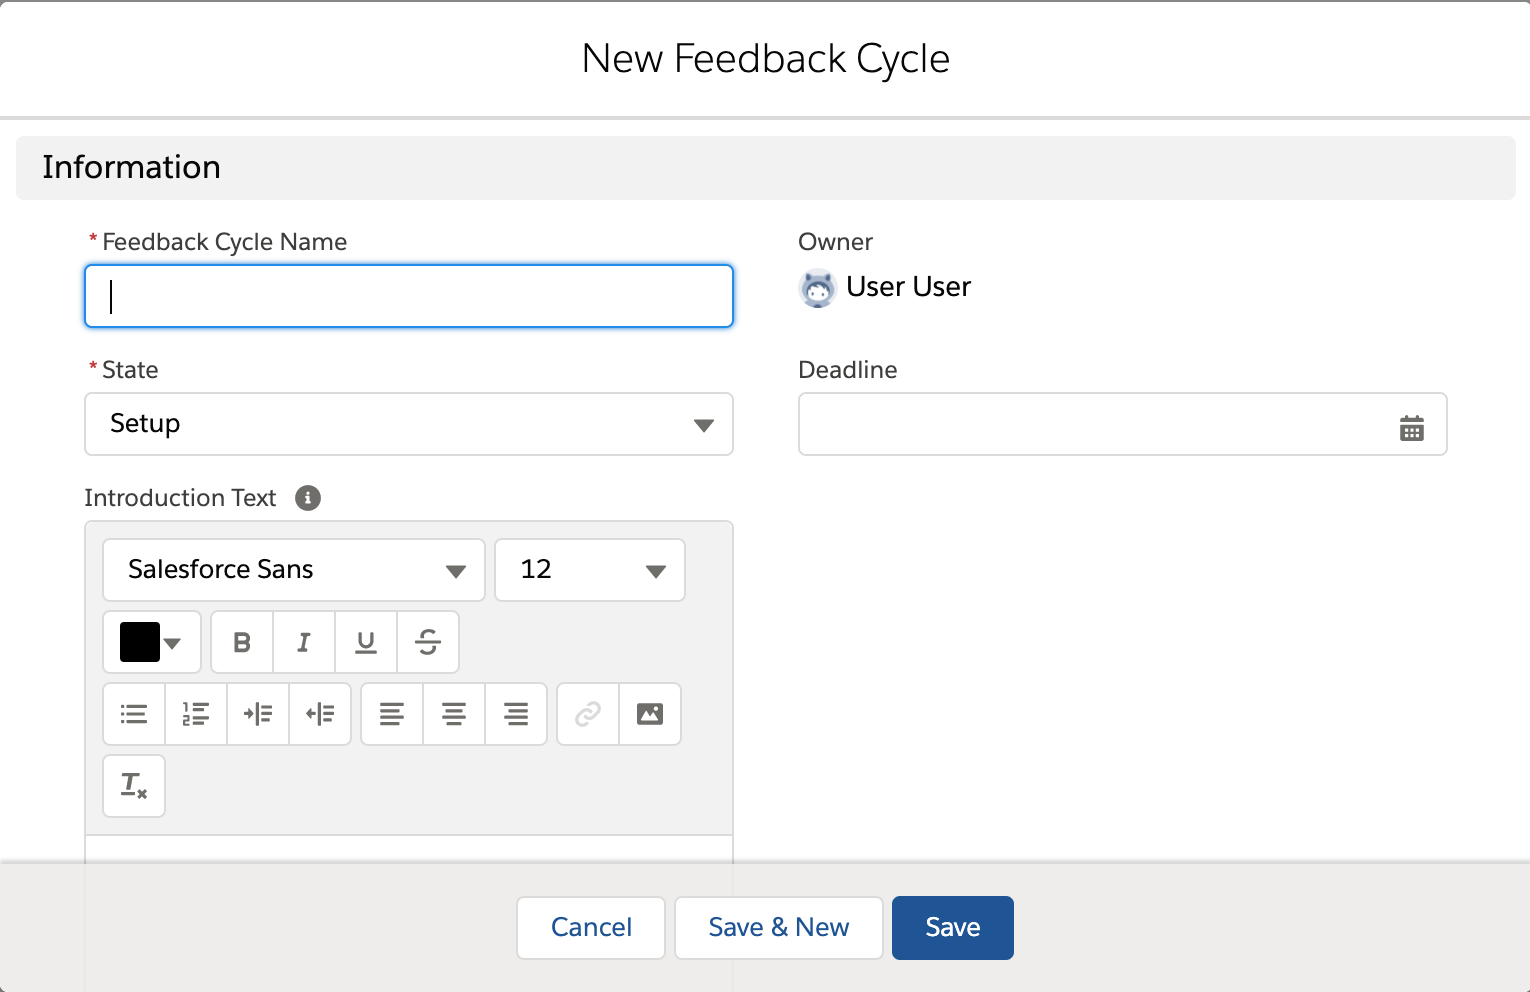Image resolution: width=1530 pixels, height=992 pixels.
Task: Center align the text
Action: coord(454,714)
